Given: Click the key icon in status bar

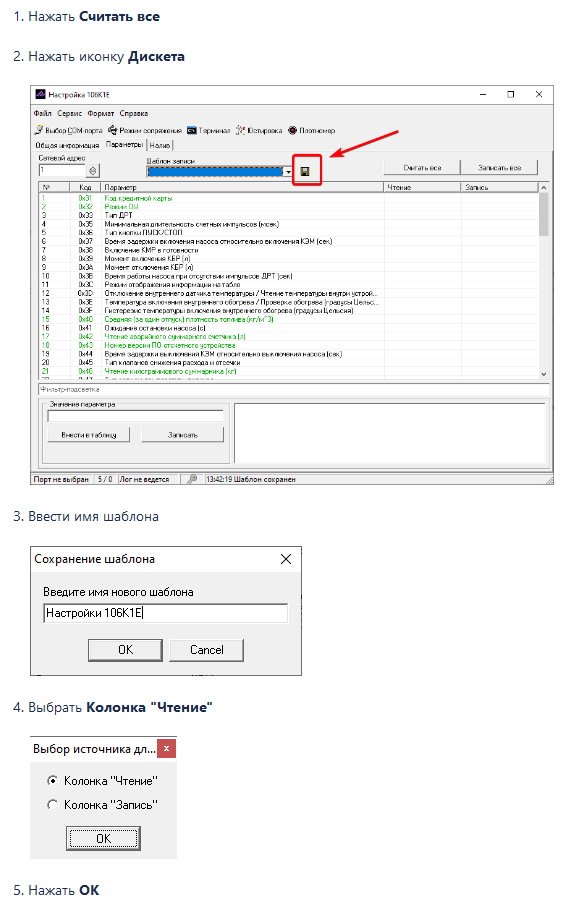Looking at the screenshot, I should click(192, 479).
